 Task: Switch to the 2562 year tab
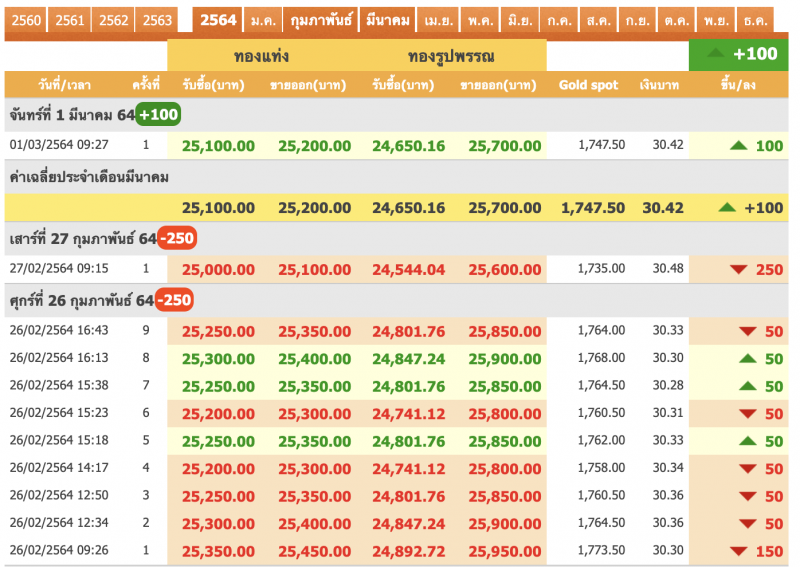[113, 20]
